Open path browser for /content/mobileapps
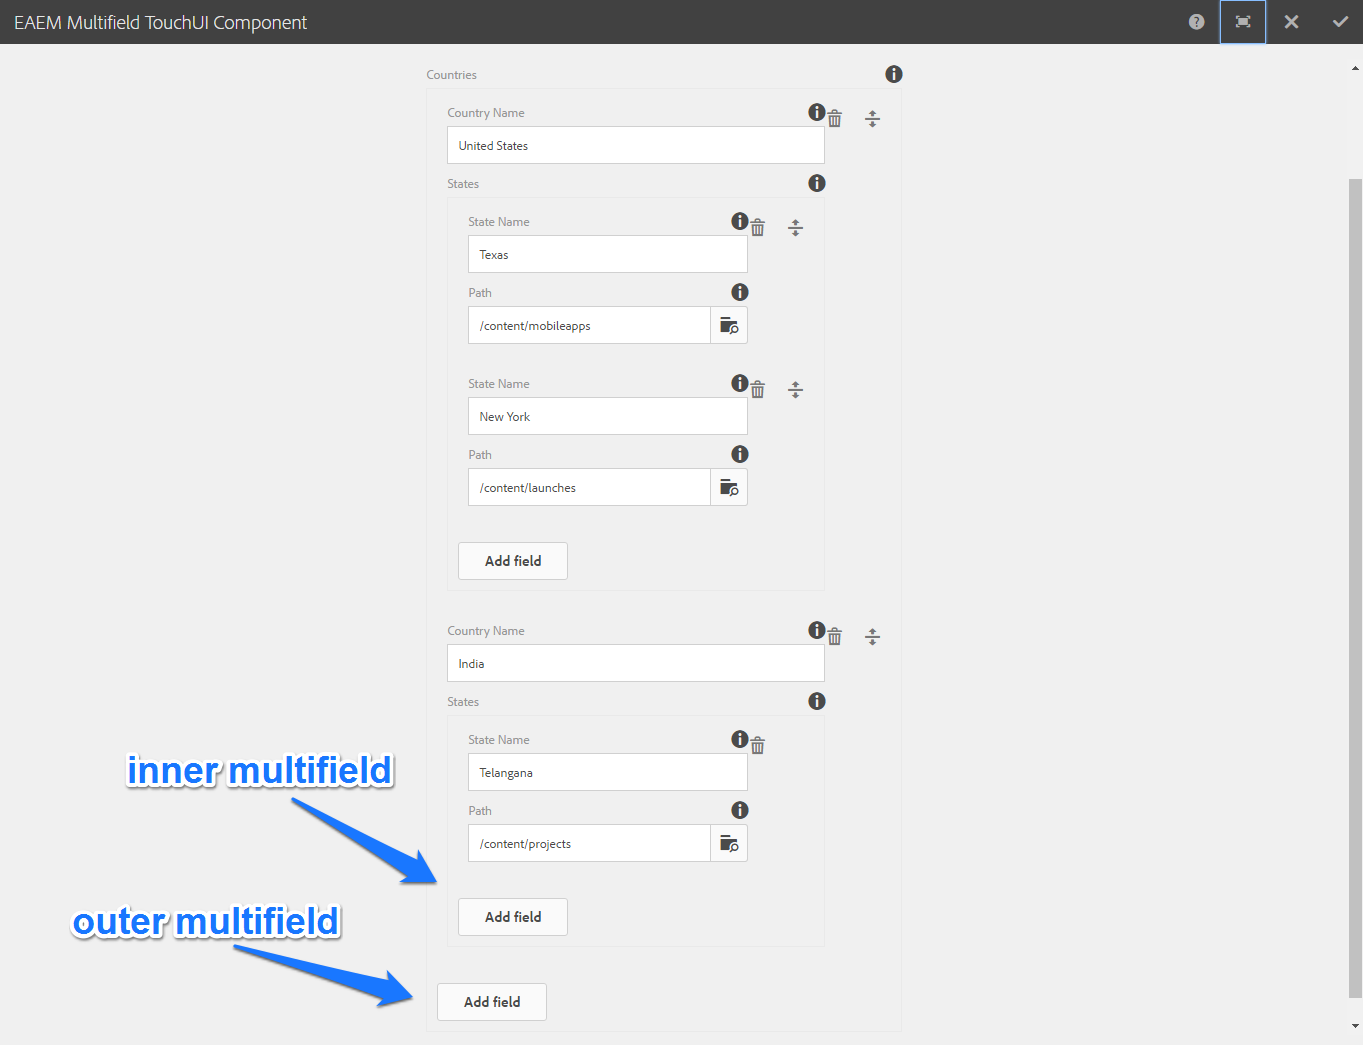The height and width of the screenshot is (1045, 1363). (728, 325)
